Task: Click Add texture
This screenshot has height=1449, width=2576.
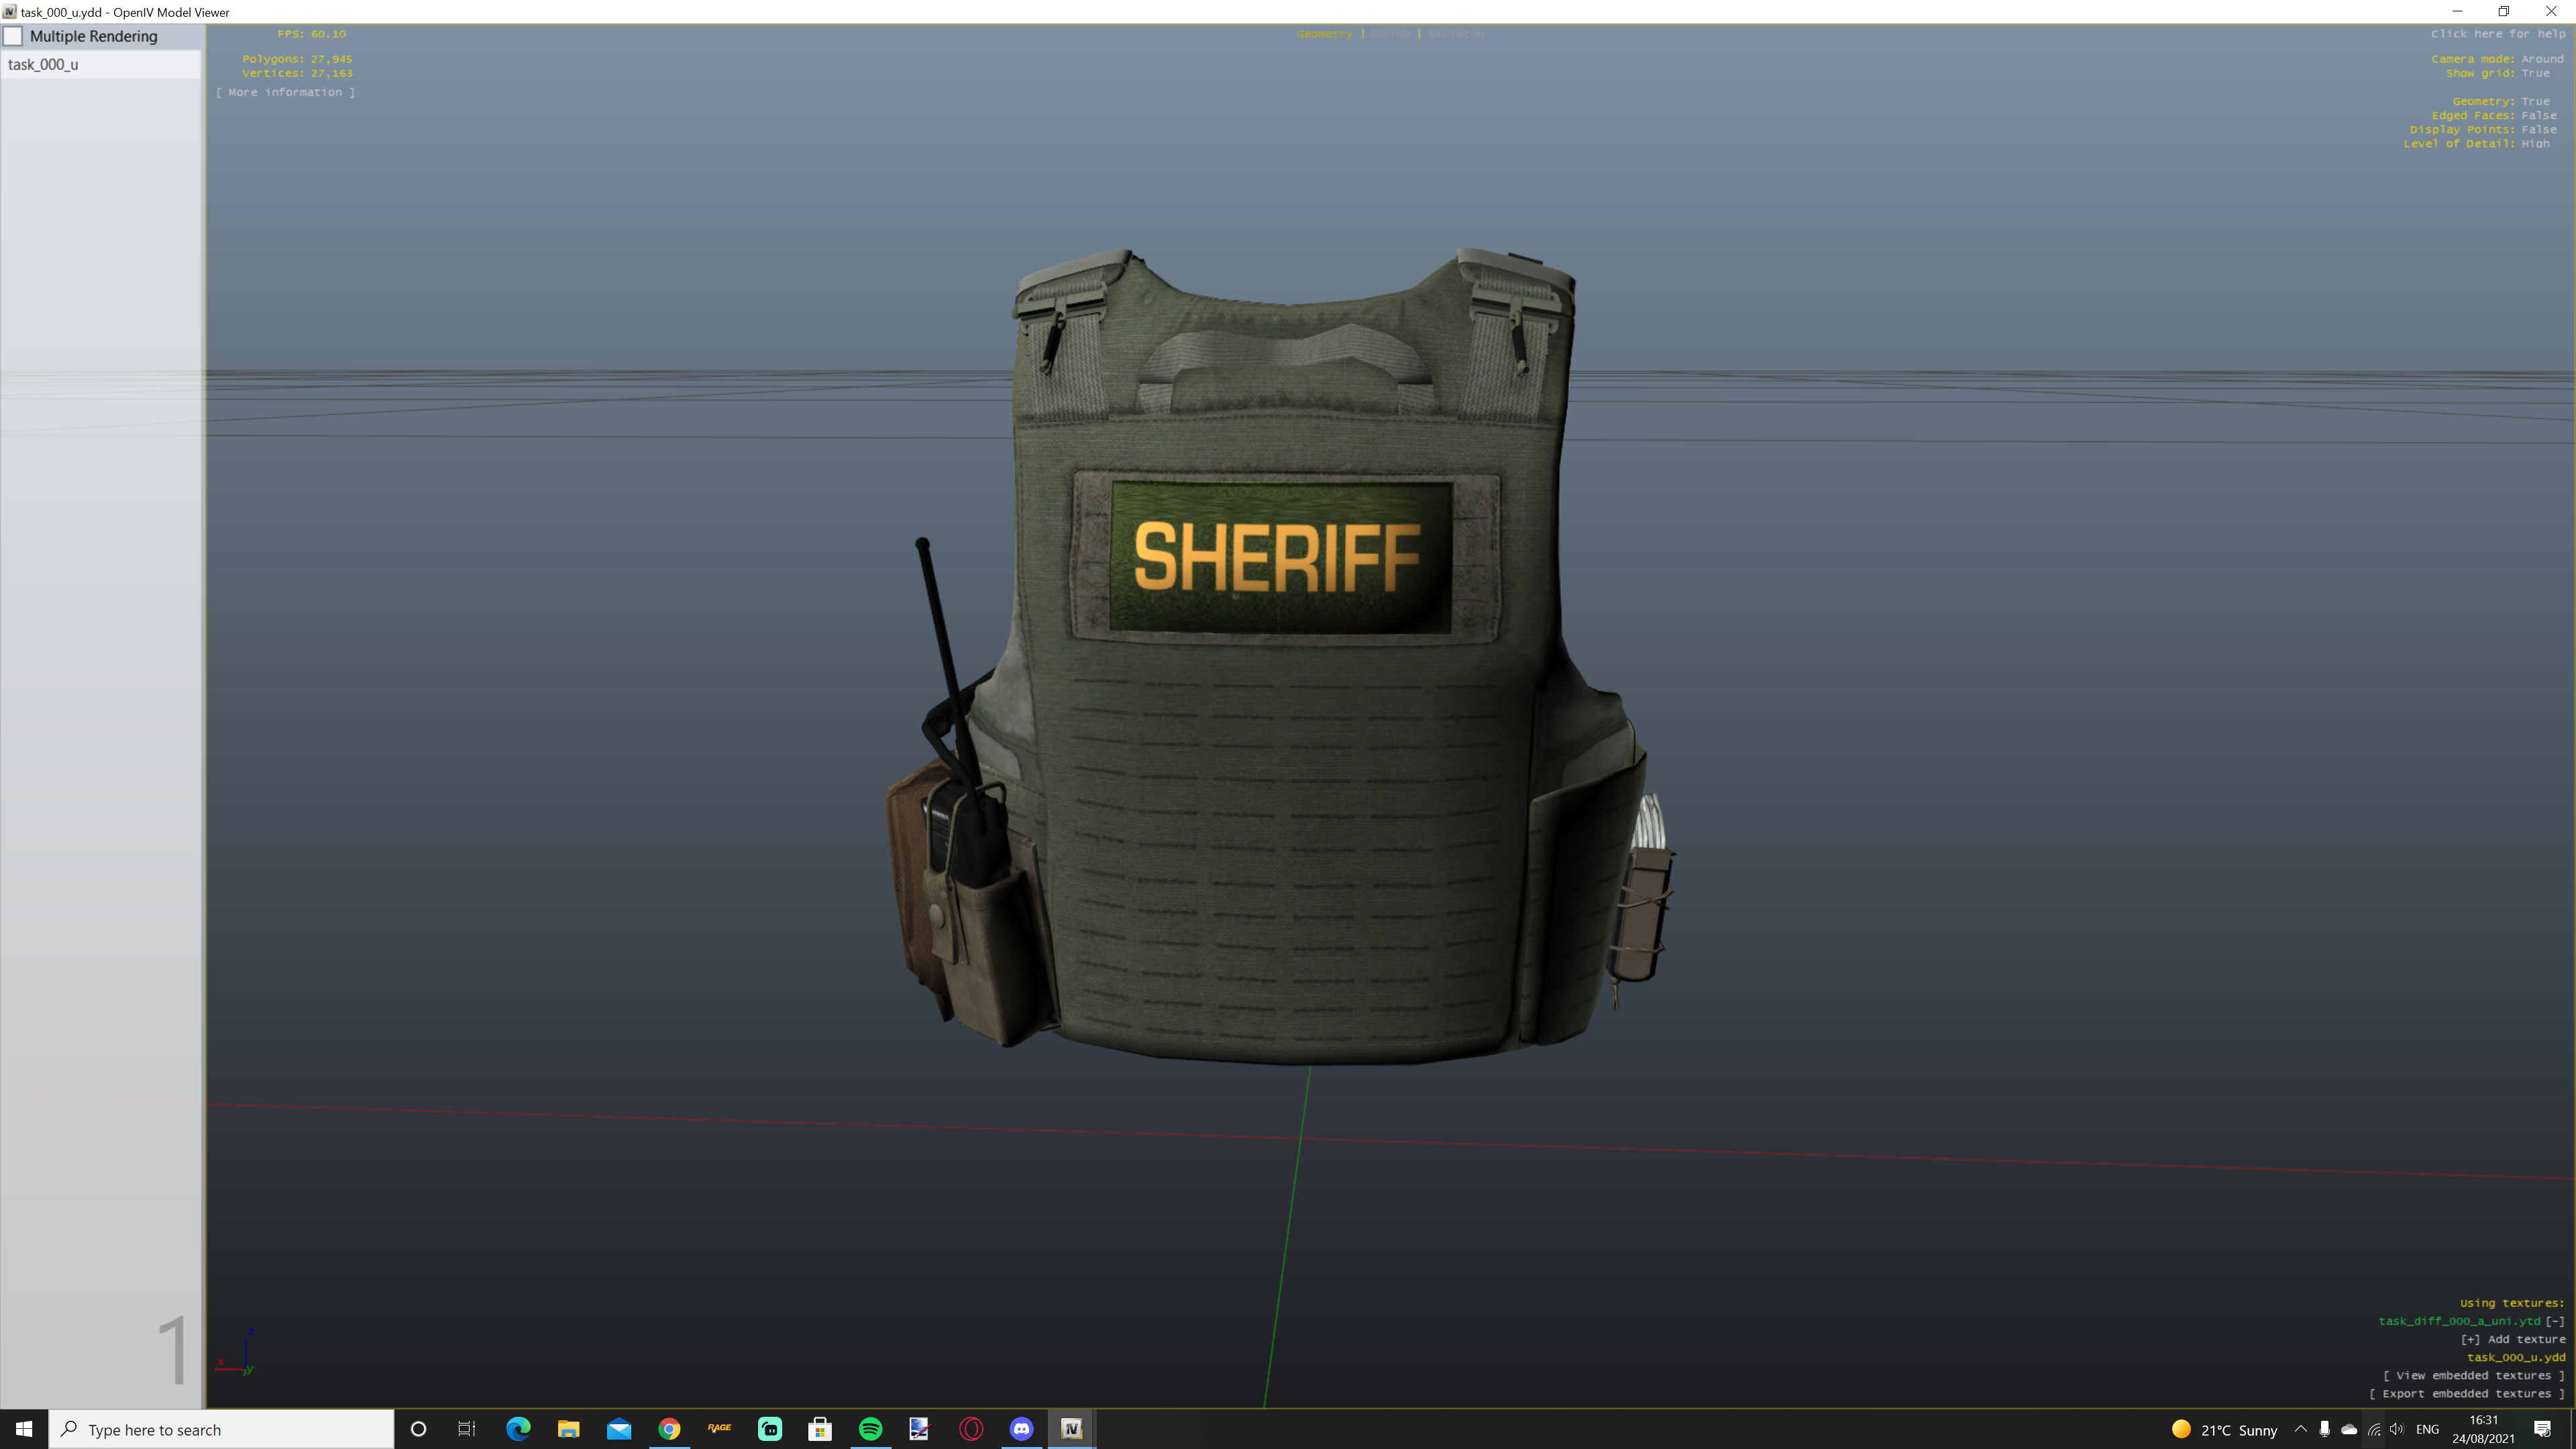Action: [2512, 1339]
